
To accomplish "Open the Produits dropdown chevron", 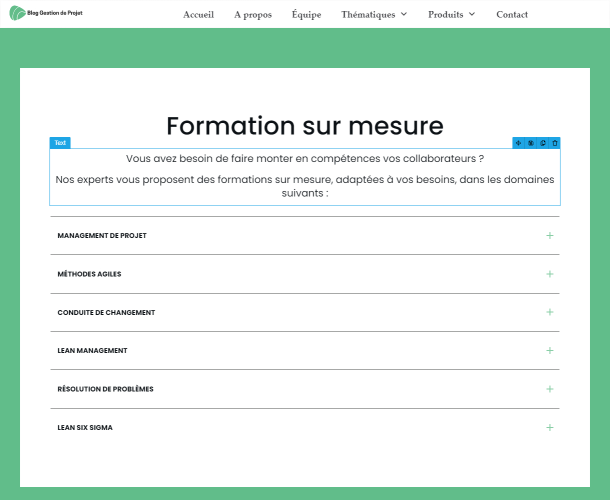I will pos(472,14).
